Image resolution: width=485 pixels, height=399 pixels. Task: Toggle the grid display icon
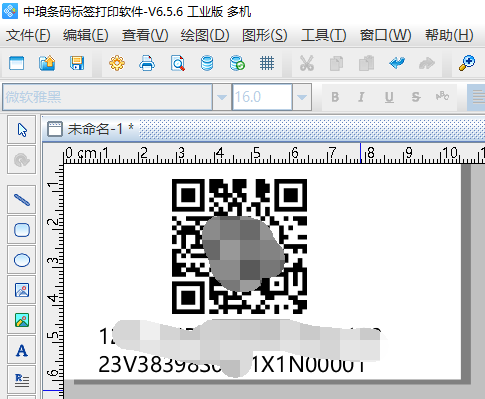click(x=267, y=63)
